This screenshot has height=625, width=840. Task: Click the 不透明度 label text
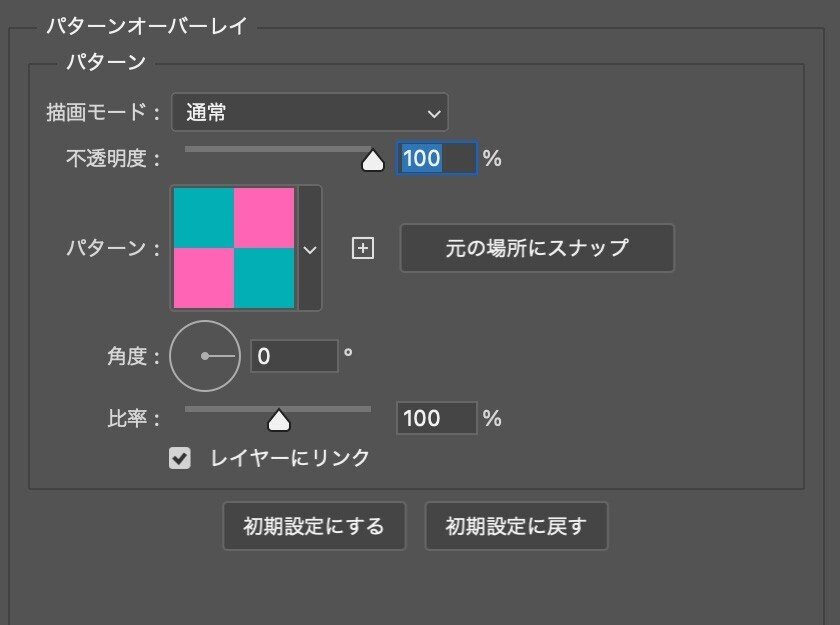click(113, 159)
